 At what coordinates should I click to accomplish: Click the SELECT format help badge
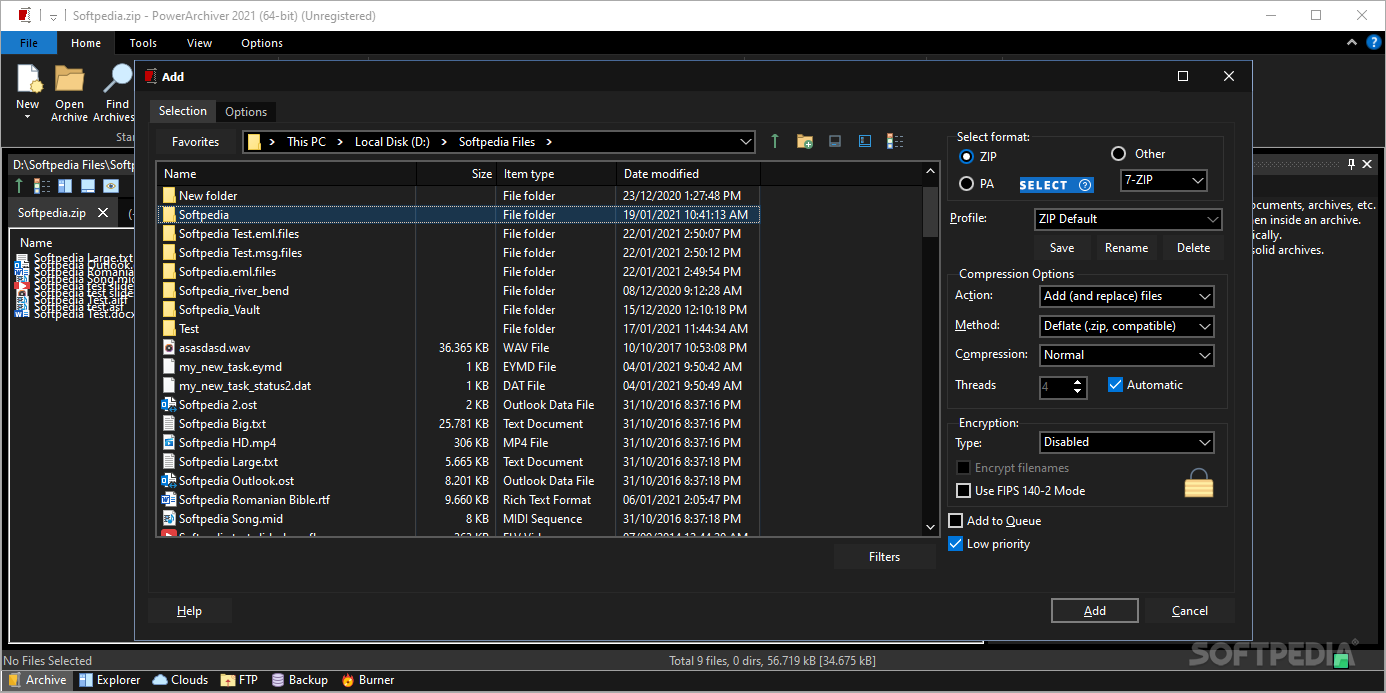tap(1056, 185)
